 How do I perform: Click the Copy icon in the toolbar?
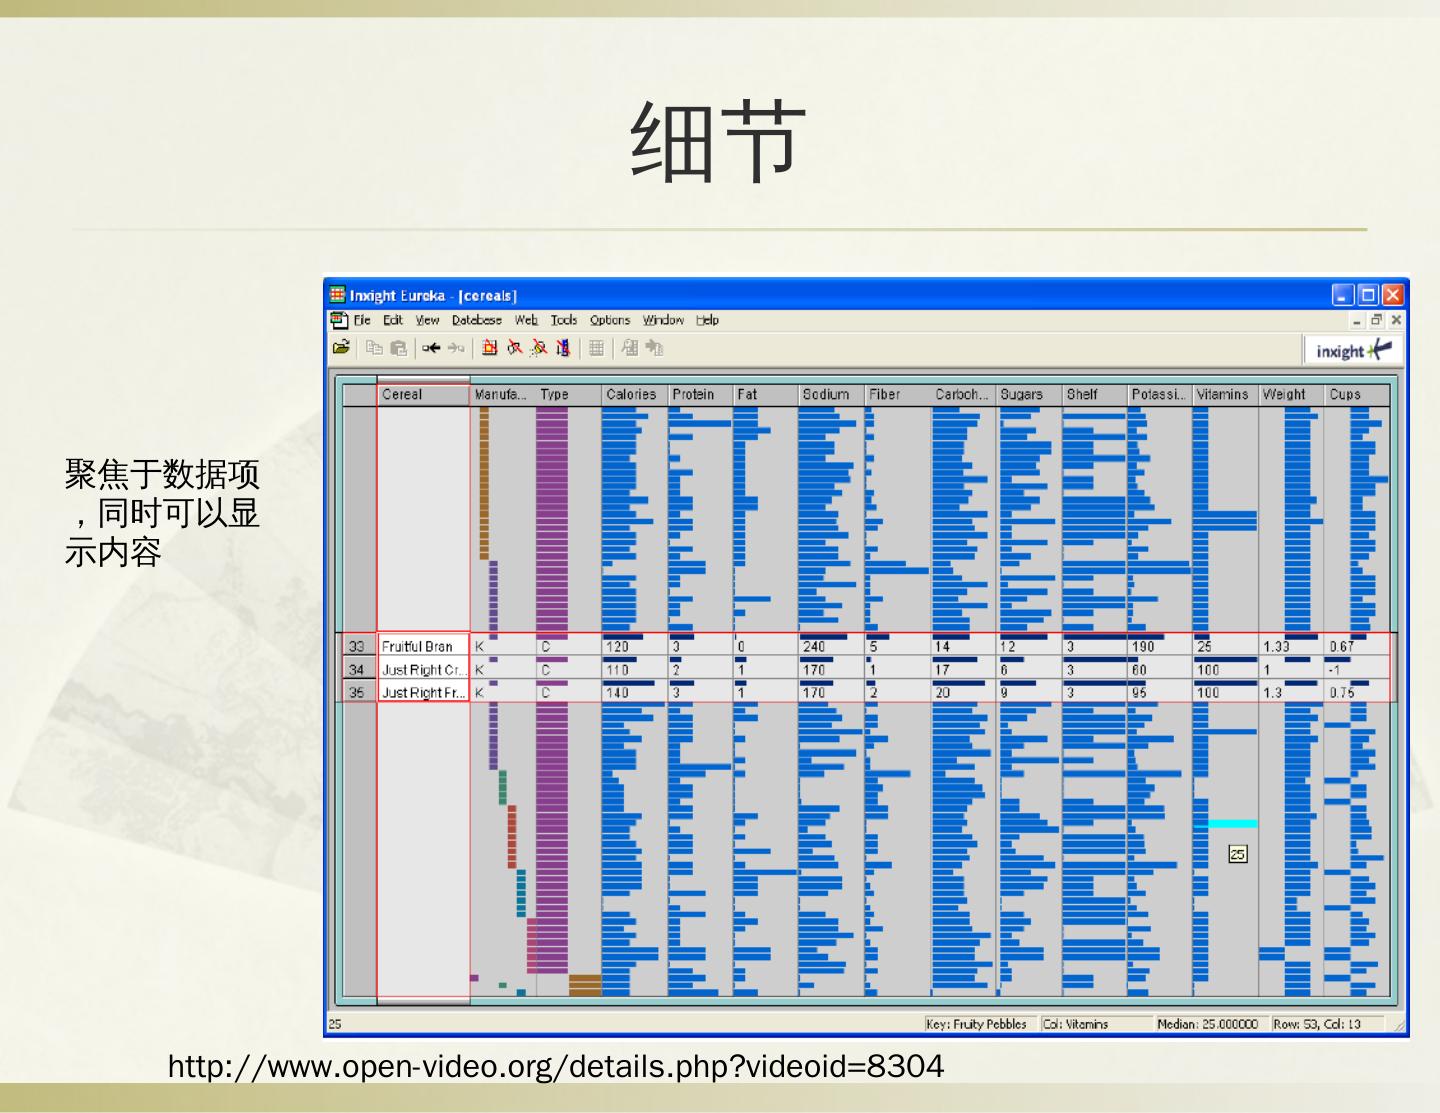coord(374,348)
